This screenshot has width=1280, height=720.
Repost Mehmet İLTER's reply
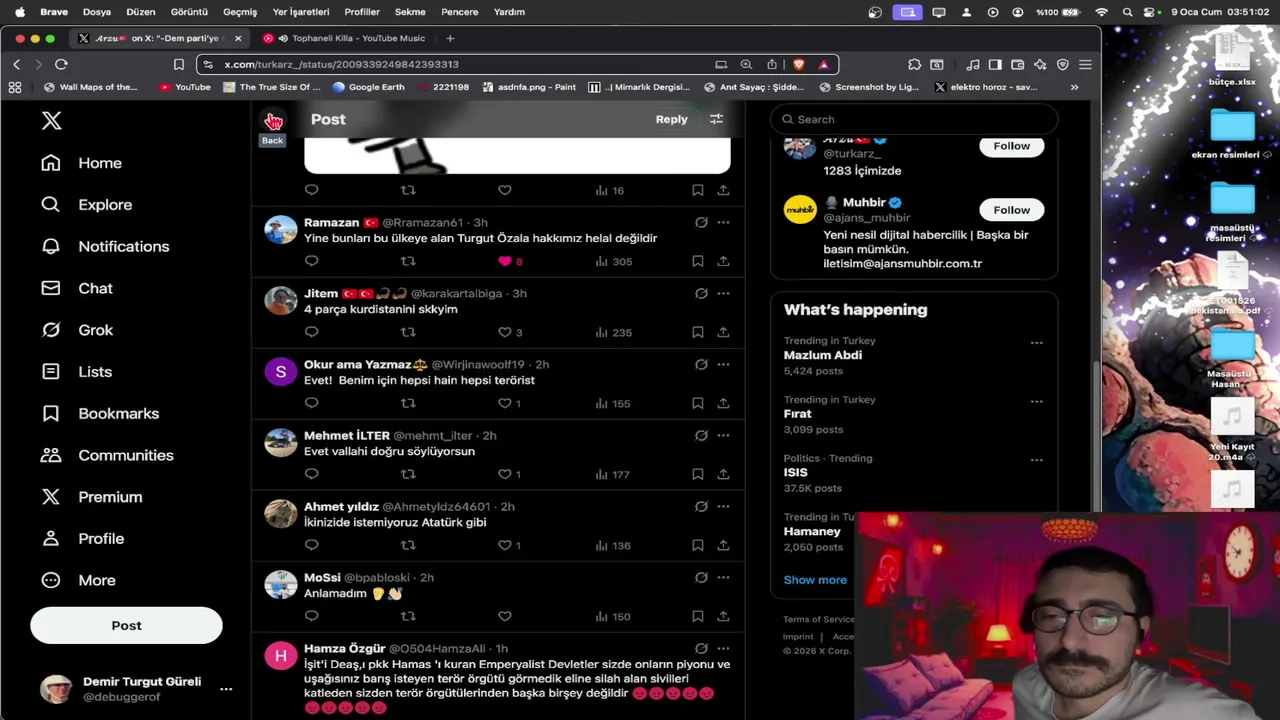[408, 474]
